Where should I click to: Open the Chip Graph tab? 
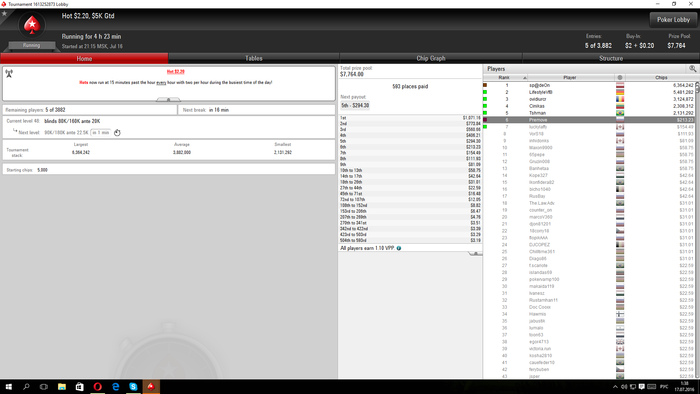pos(431,58)
